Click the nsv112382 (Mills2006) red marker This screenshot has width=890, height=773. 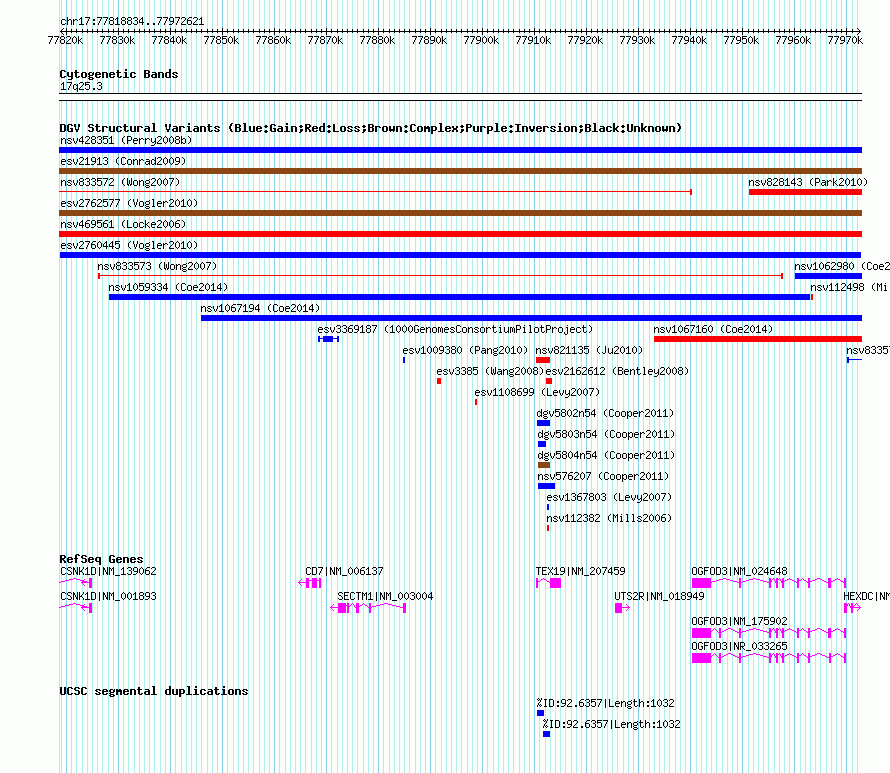[548, 528]
